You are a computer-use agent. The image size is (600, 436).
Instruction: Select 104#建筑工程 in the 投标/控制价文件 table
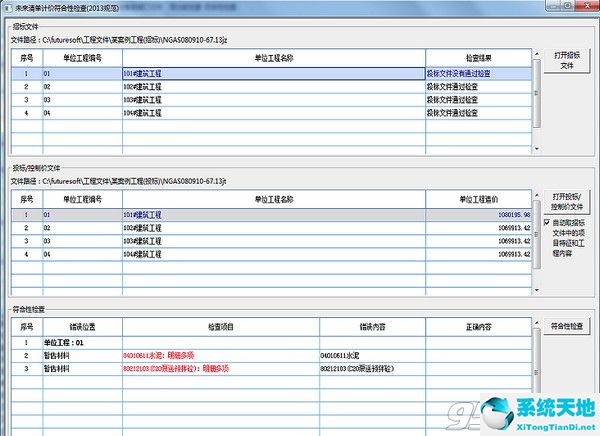[x=274, y=254]
